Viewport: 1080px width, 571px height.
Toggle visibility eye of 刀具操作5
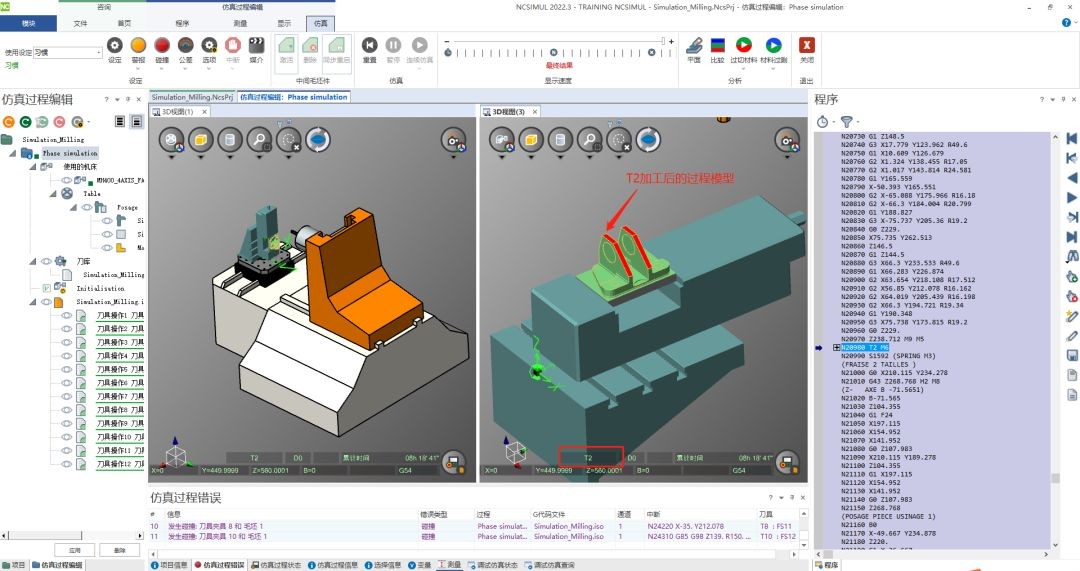click(67, 369)
